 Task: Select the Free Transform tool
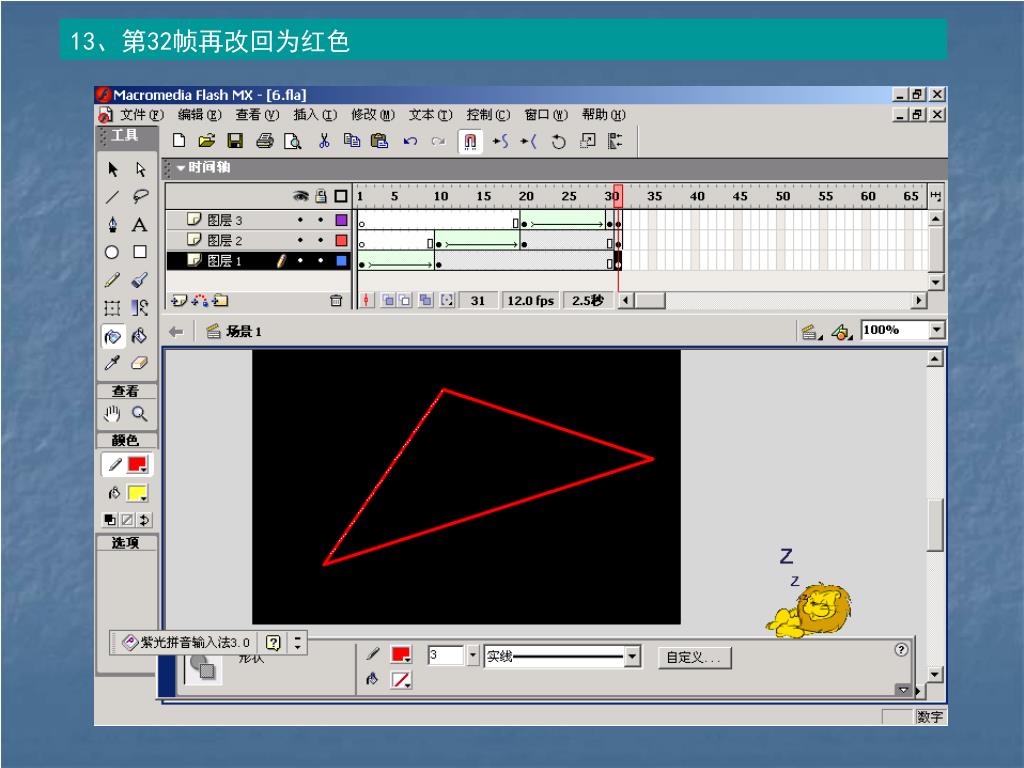[112, 308]
